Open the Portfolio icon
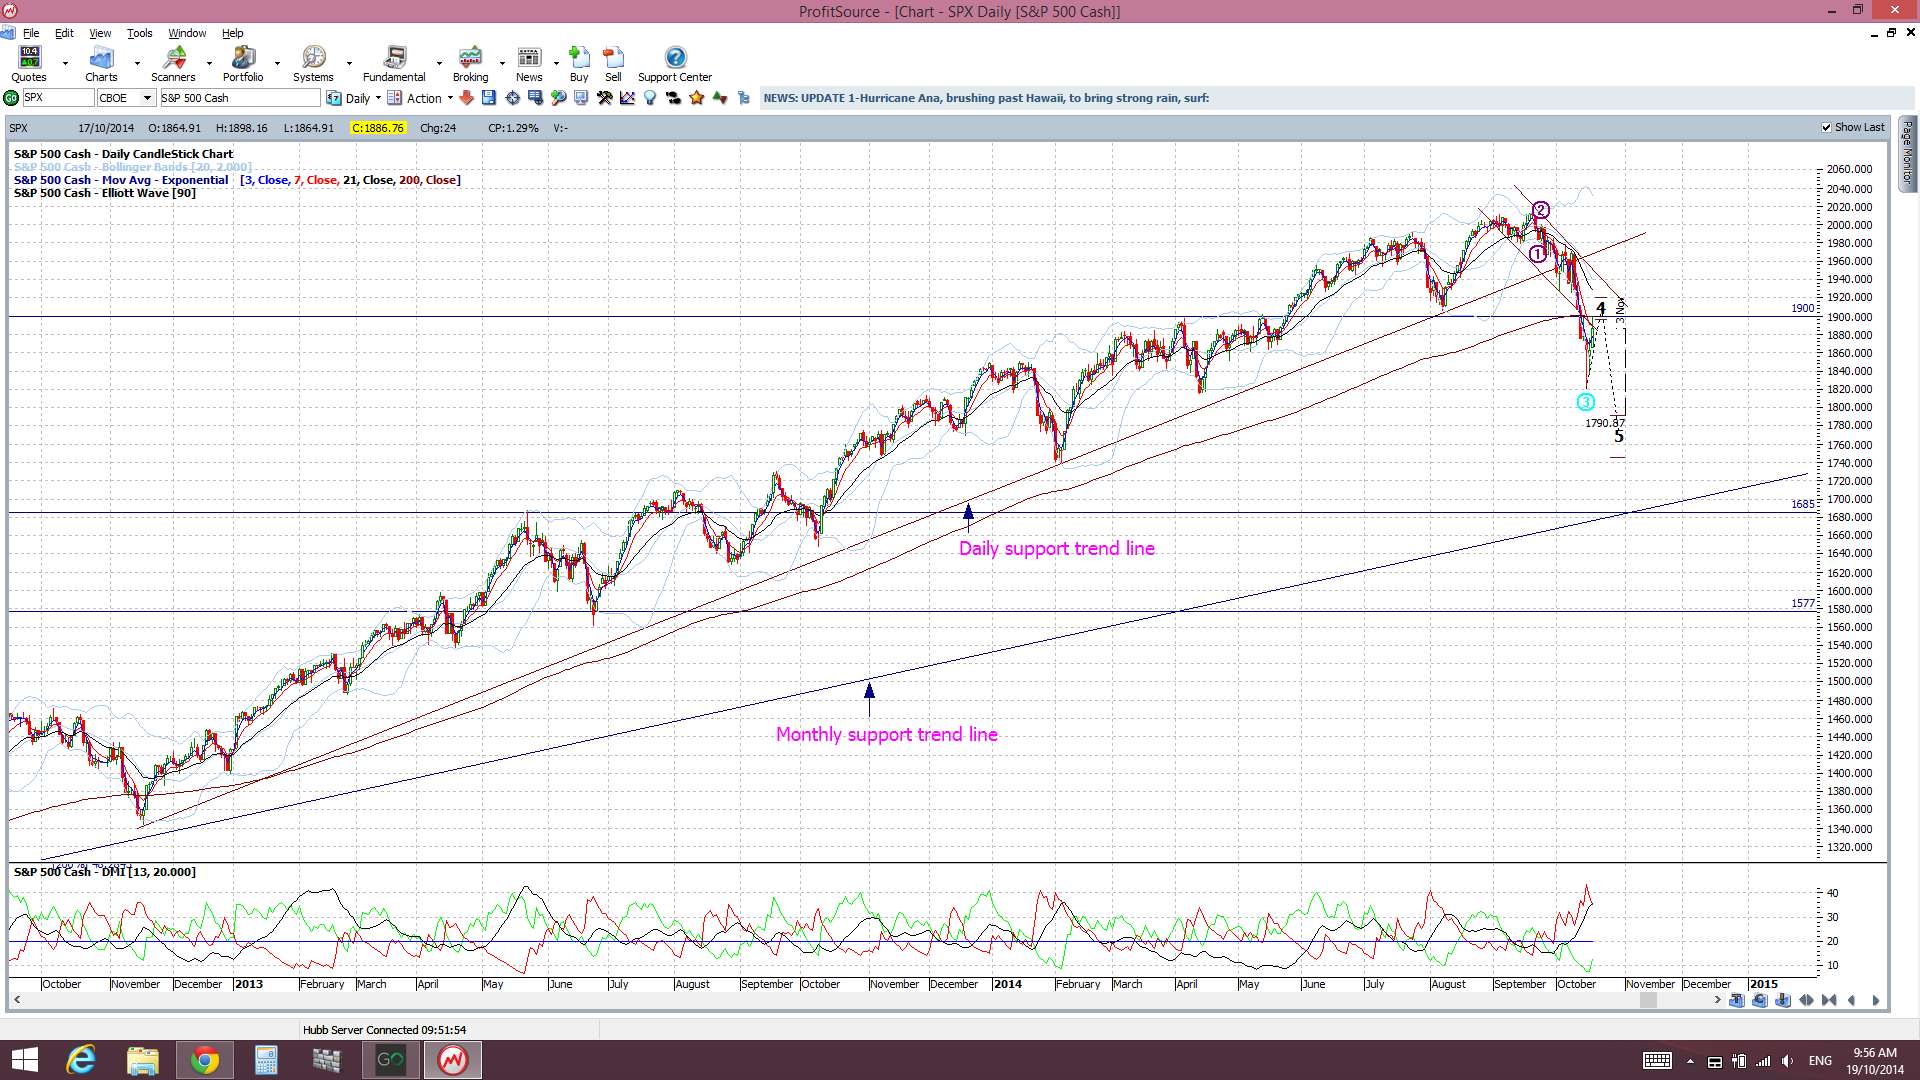 pyautogui.click(x=243, y=64)
